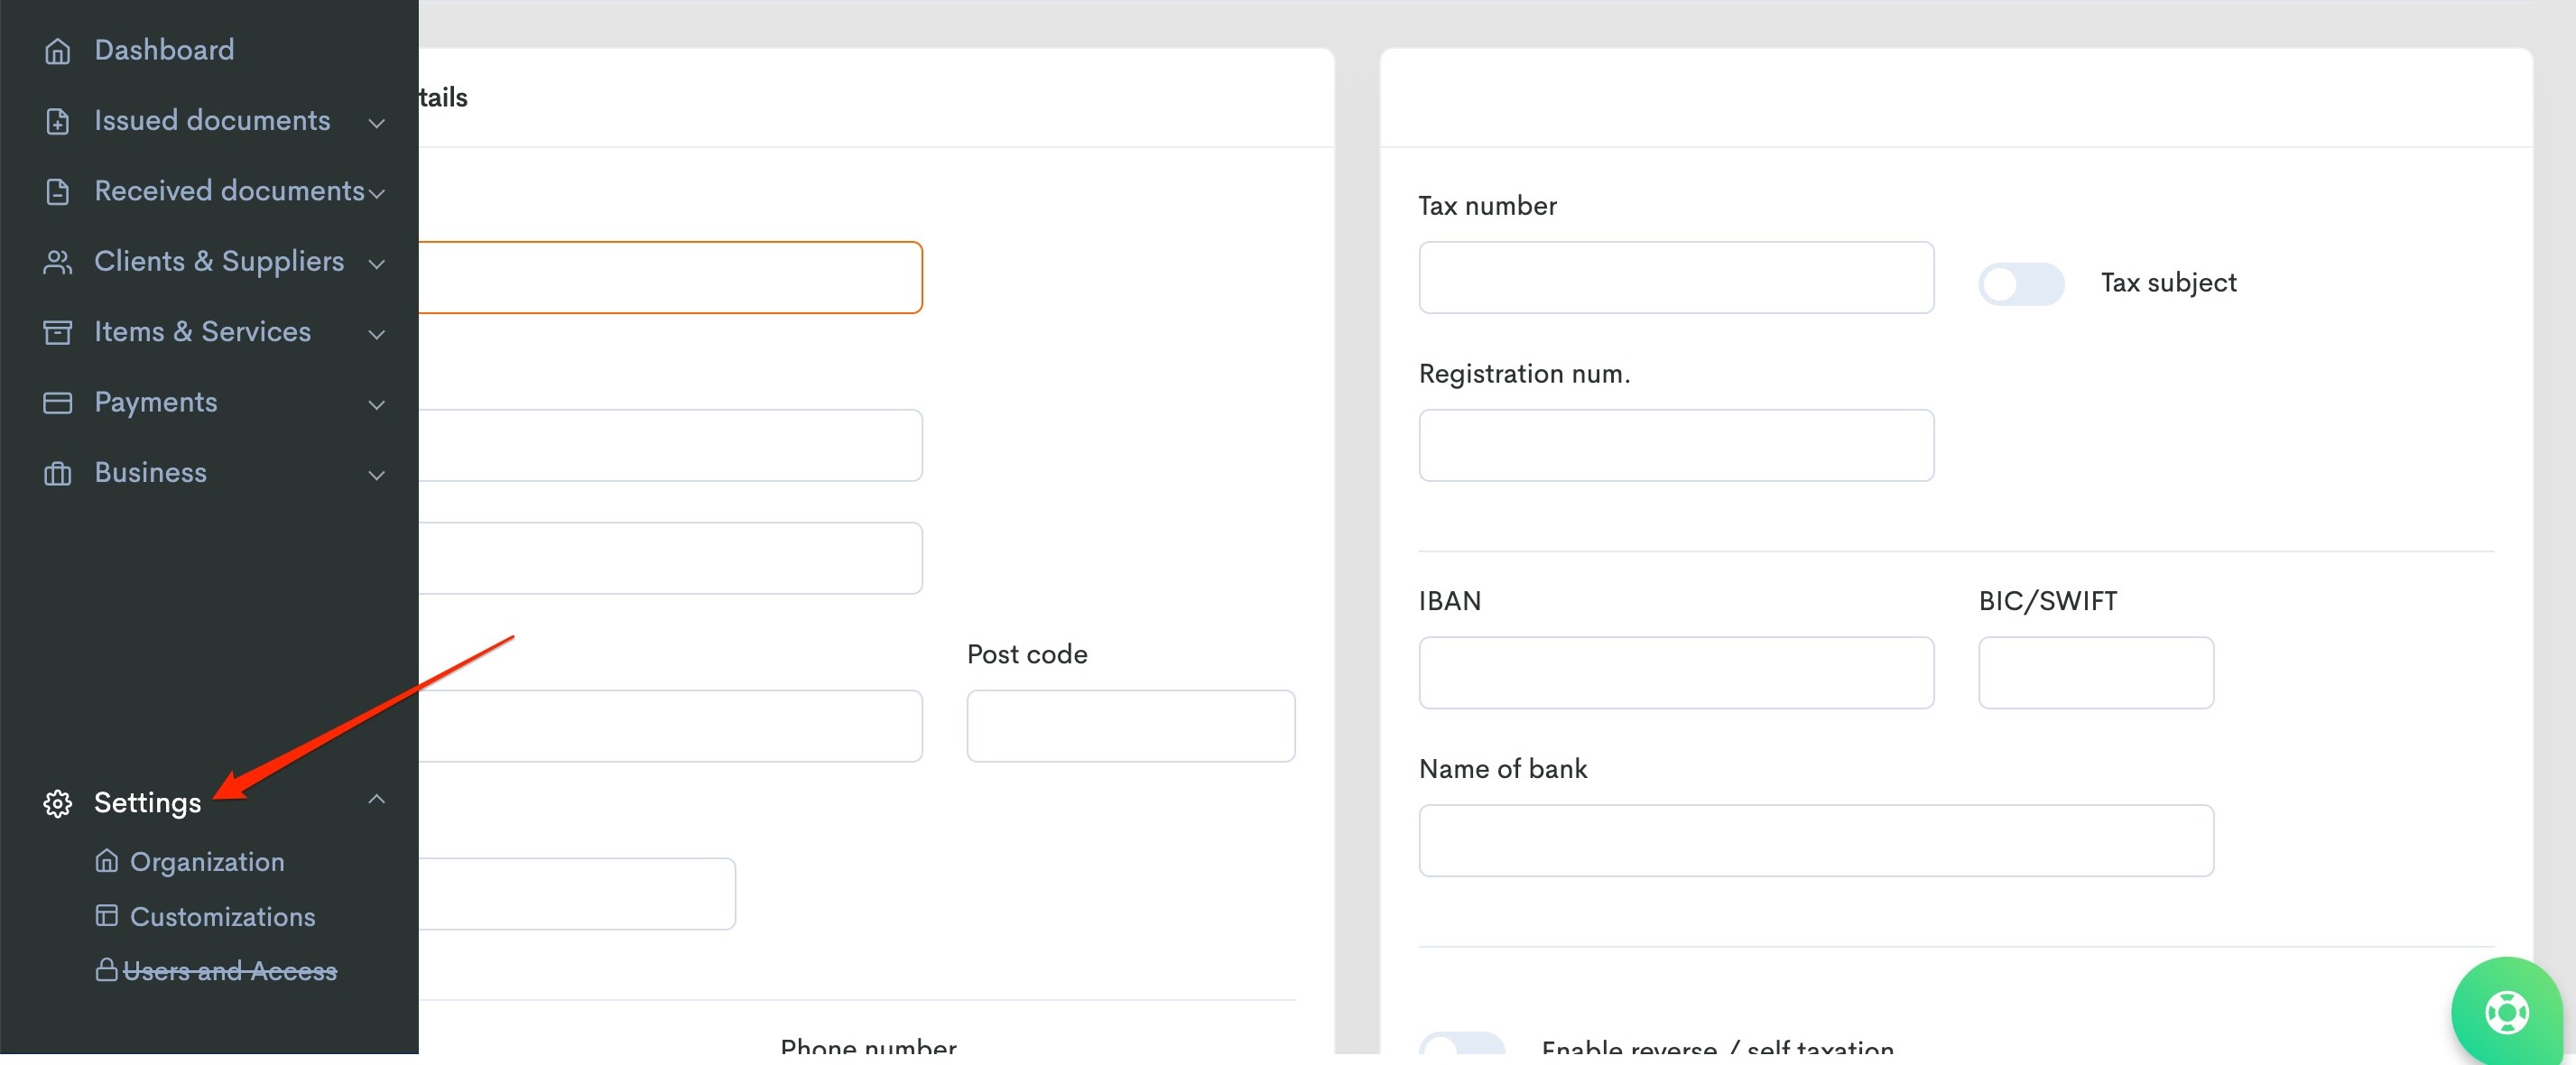This screenshot has width=2576, height=1065.
Task: Click the Clients & Suppliers people icon
Action: pyautogui.click(x=58, y=262)
